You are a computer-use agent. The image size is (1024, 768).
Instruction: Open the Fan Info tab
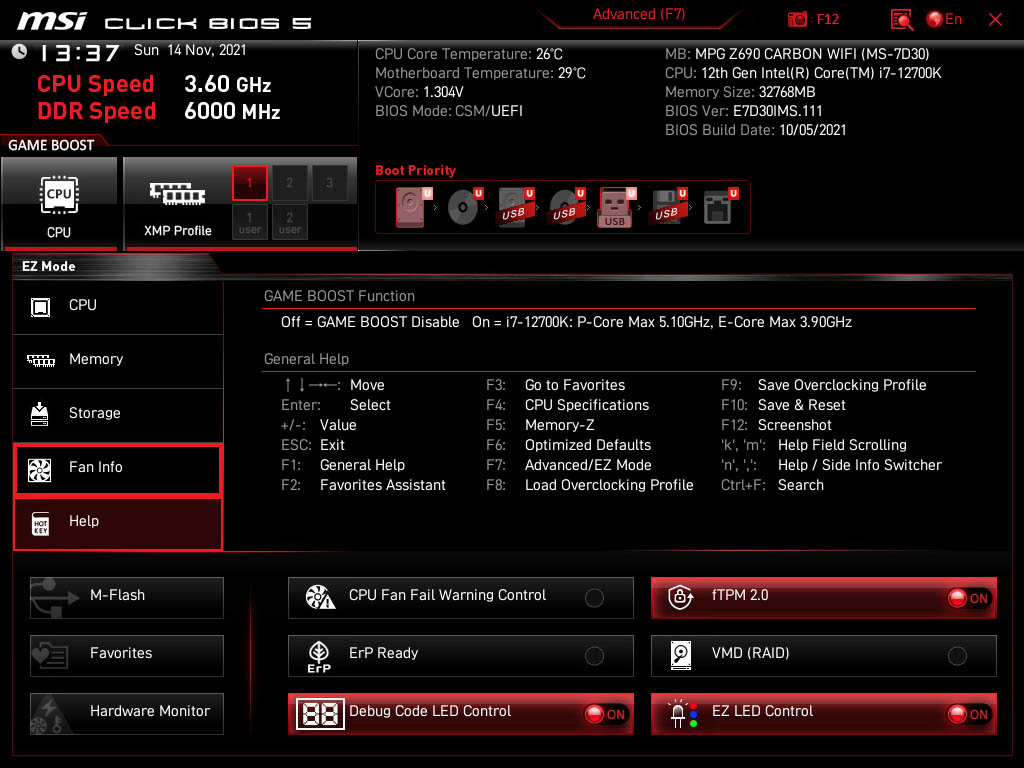(118, 467)
